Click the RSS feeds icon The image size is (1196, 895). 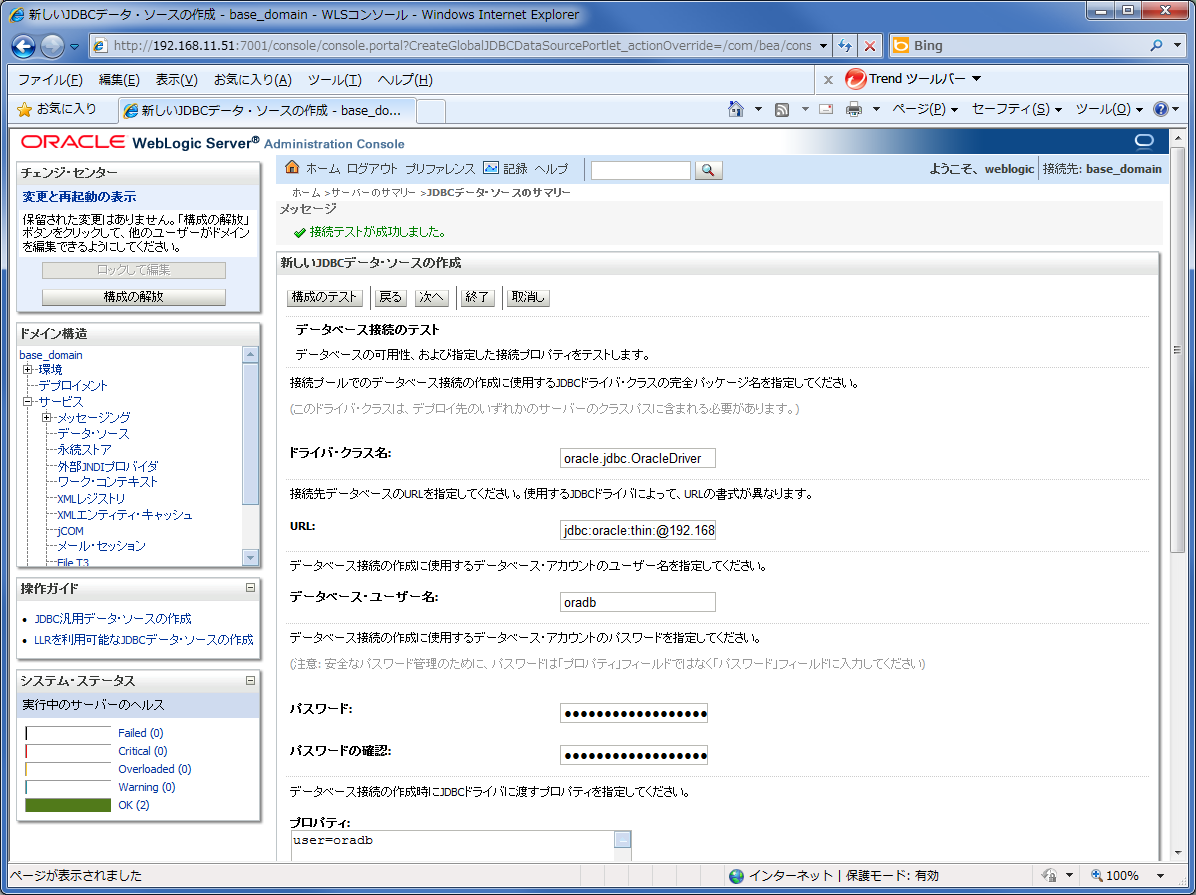(782, 110)
